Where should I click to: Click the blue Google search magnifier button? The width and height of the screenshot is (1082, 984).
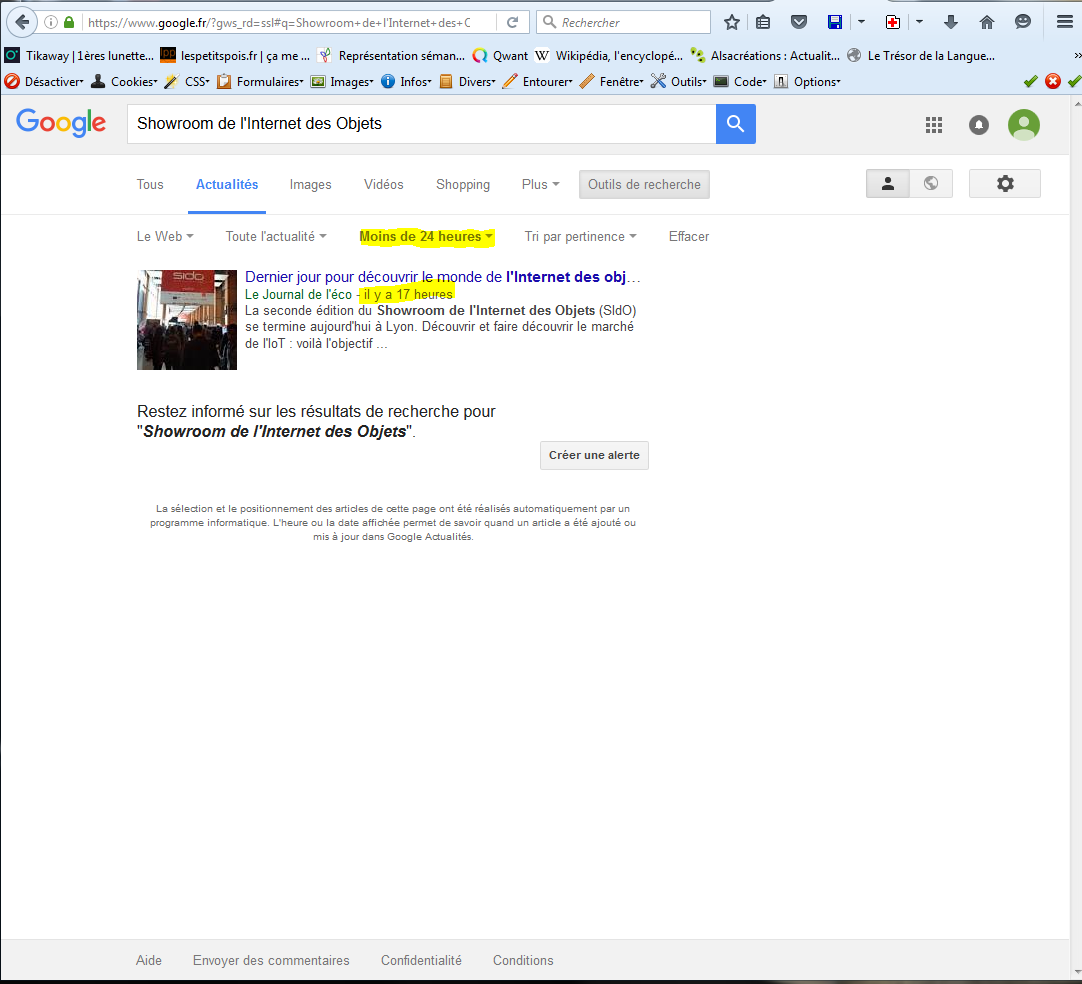[735, 124]
